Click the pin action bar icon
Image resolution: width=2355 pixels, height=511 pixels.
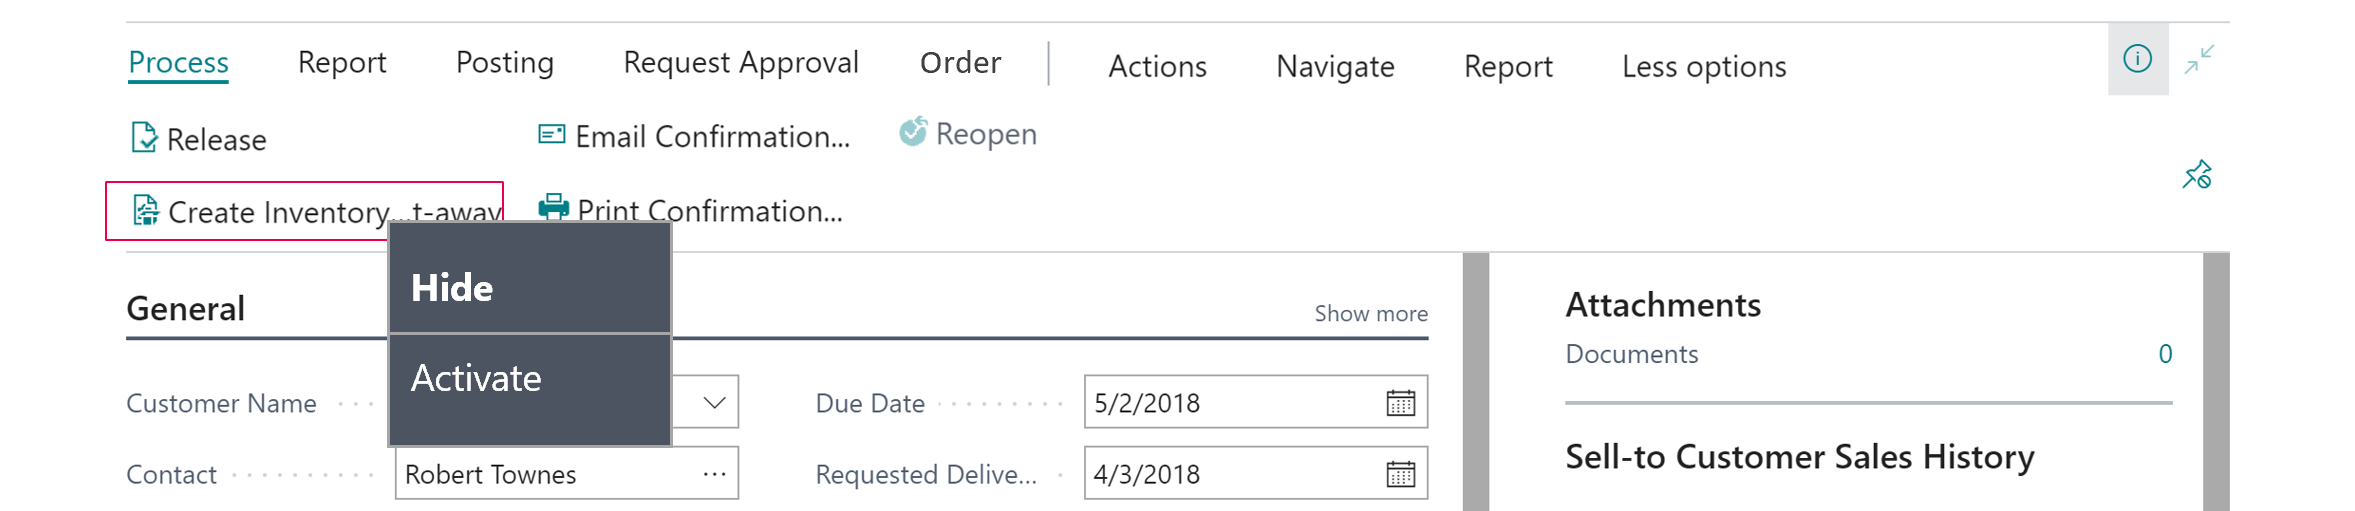tap(2197, 175)
